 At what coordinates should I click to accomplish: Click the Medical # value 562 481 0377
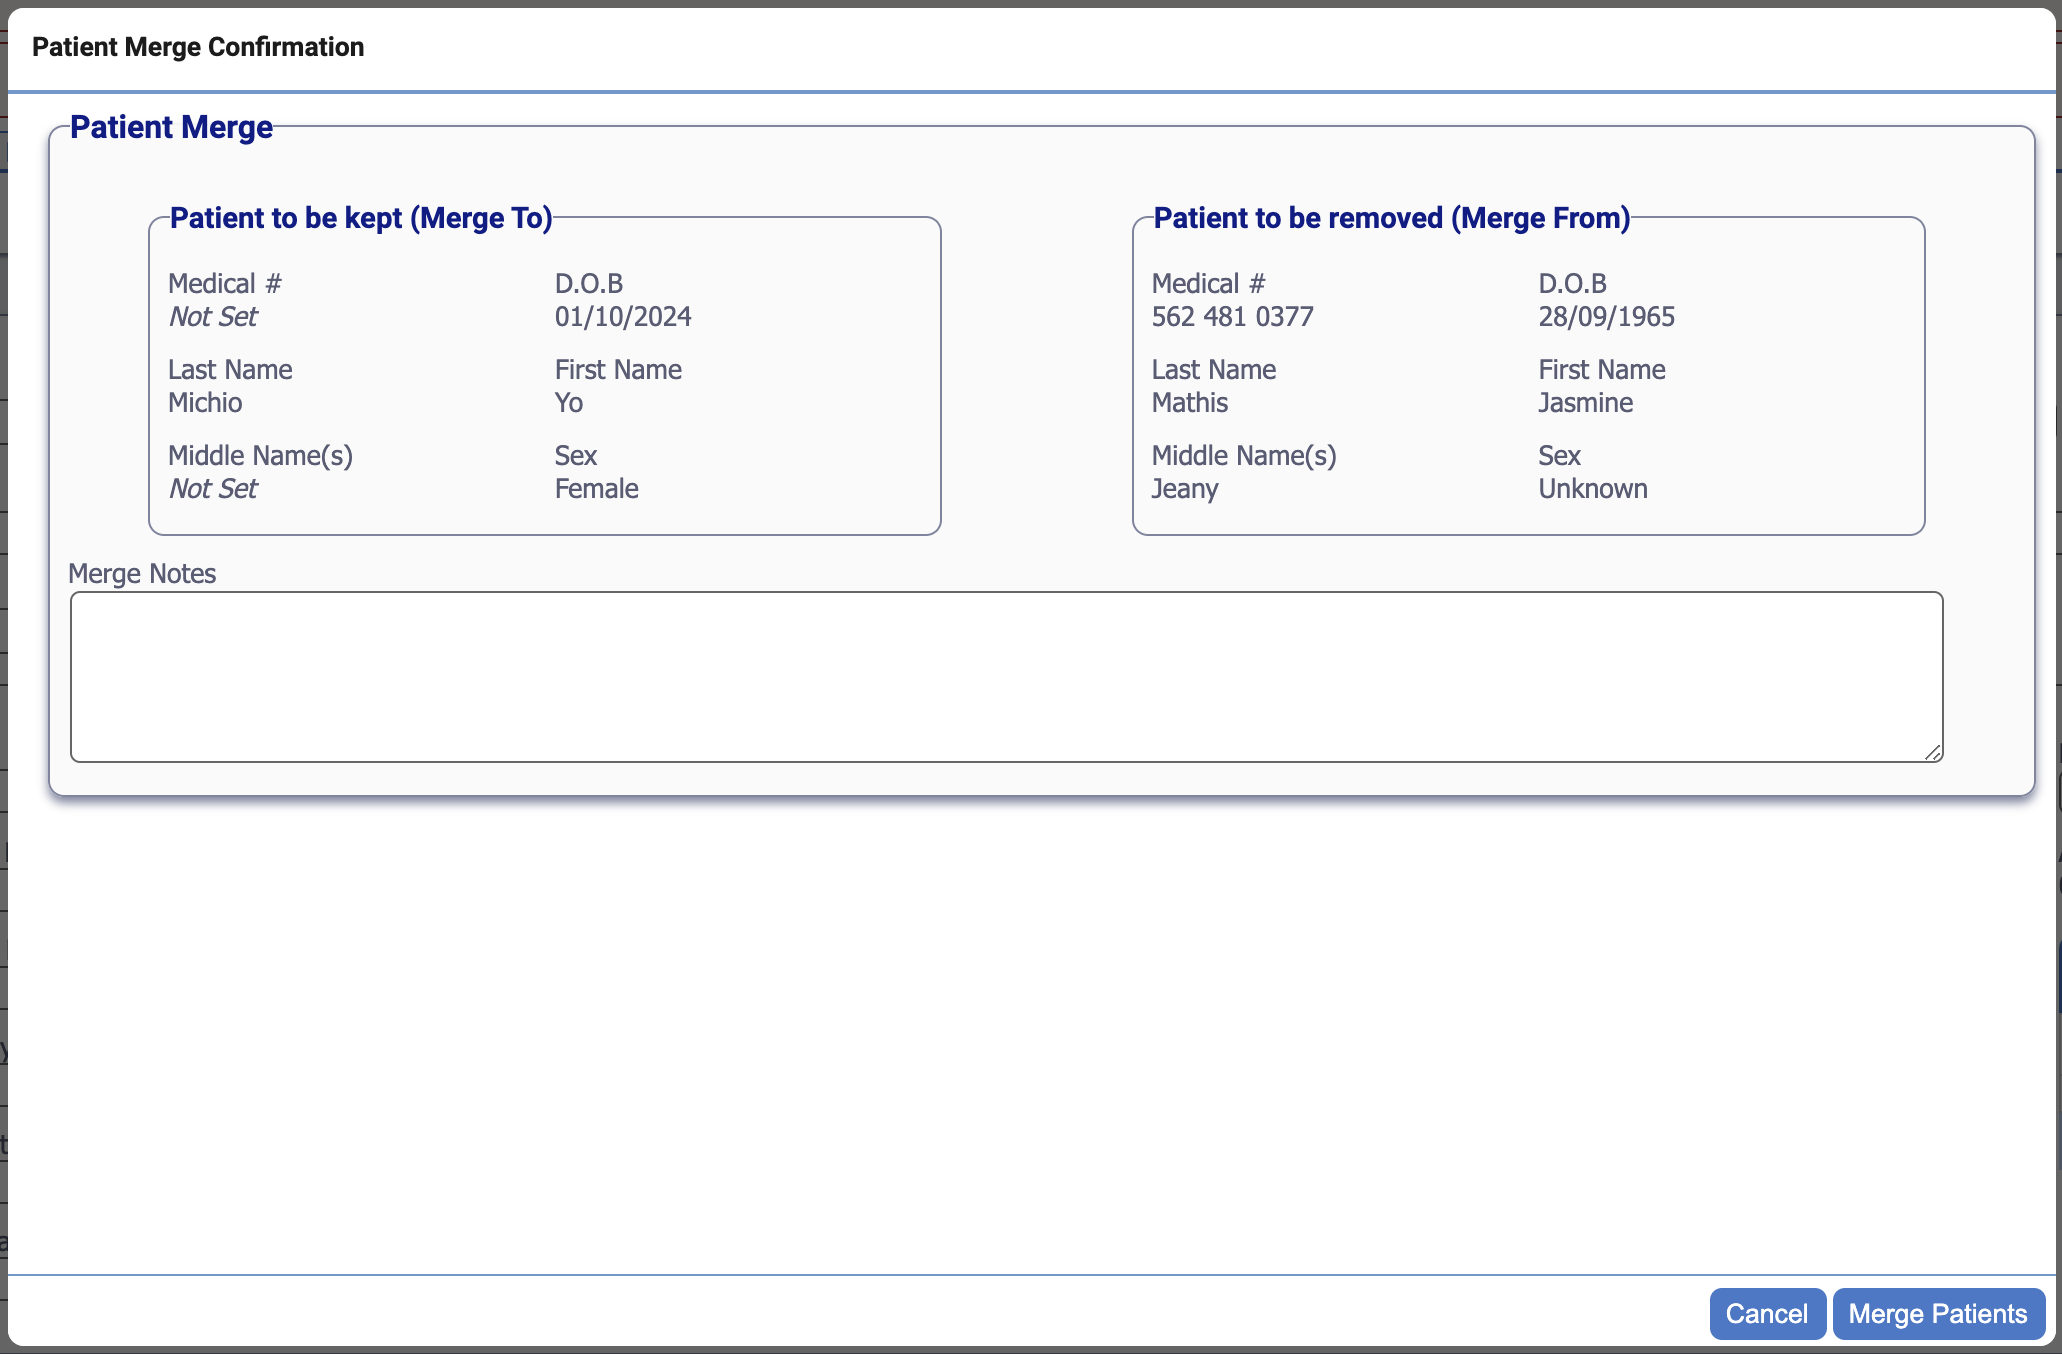[x=1231, y=316]
